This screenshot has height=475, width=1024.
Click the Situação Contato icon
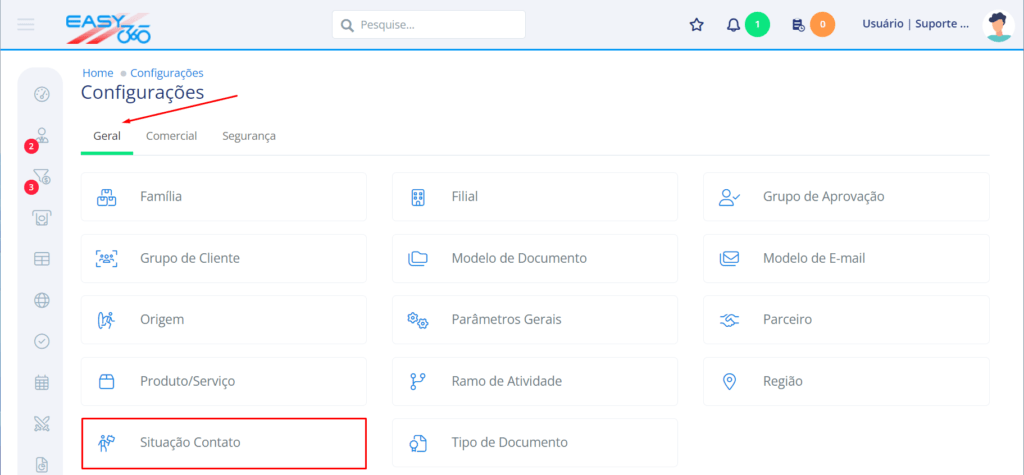coord(106,442)
